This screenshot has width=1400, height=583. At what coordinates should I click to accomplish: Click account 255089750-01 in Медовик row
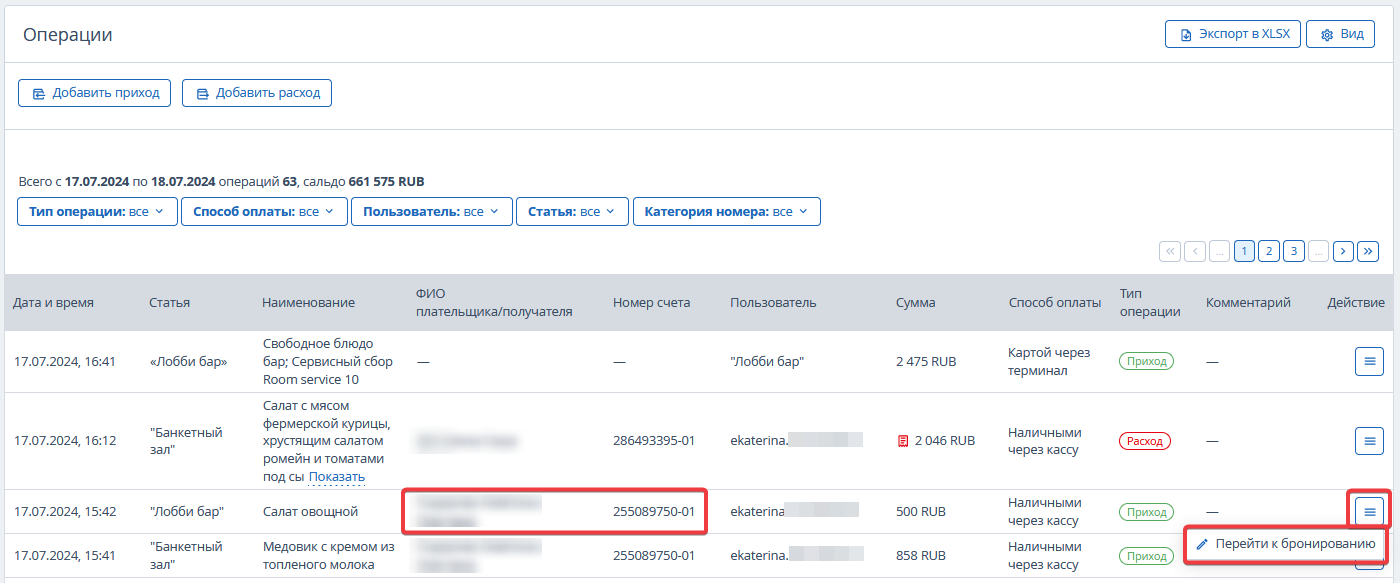tap(654, 555)
